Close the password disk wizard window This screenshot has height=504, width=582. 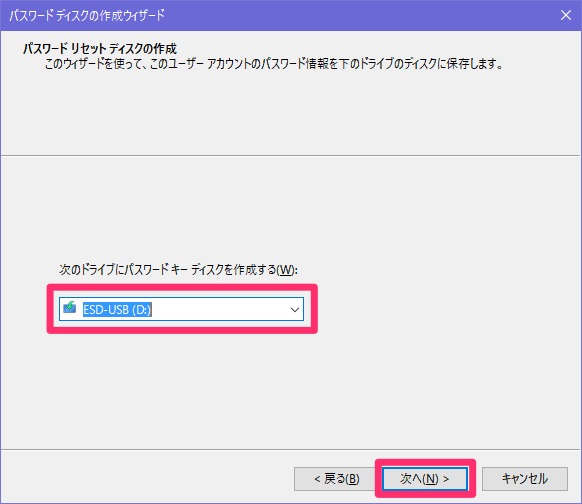tap(566, 15)
